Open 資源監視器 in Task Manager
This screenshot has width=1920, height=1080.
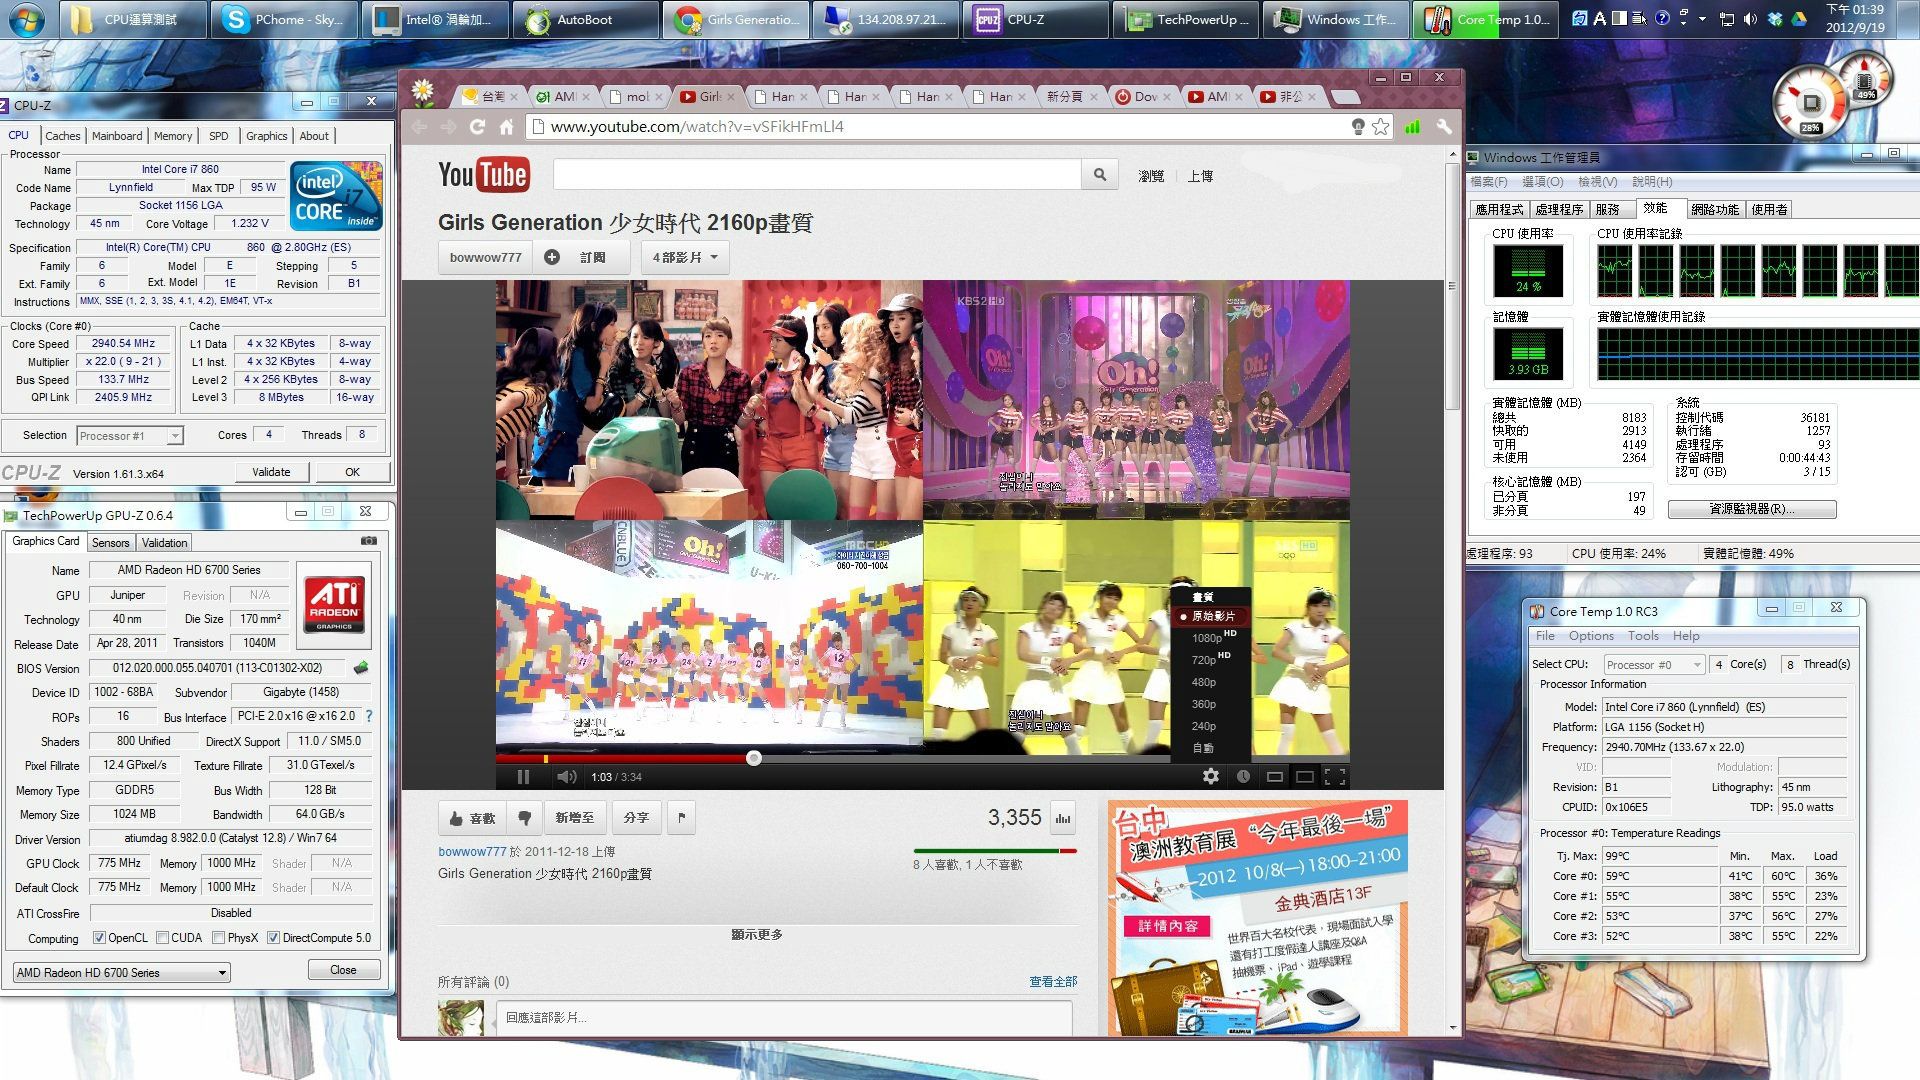1752,509
